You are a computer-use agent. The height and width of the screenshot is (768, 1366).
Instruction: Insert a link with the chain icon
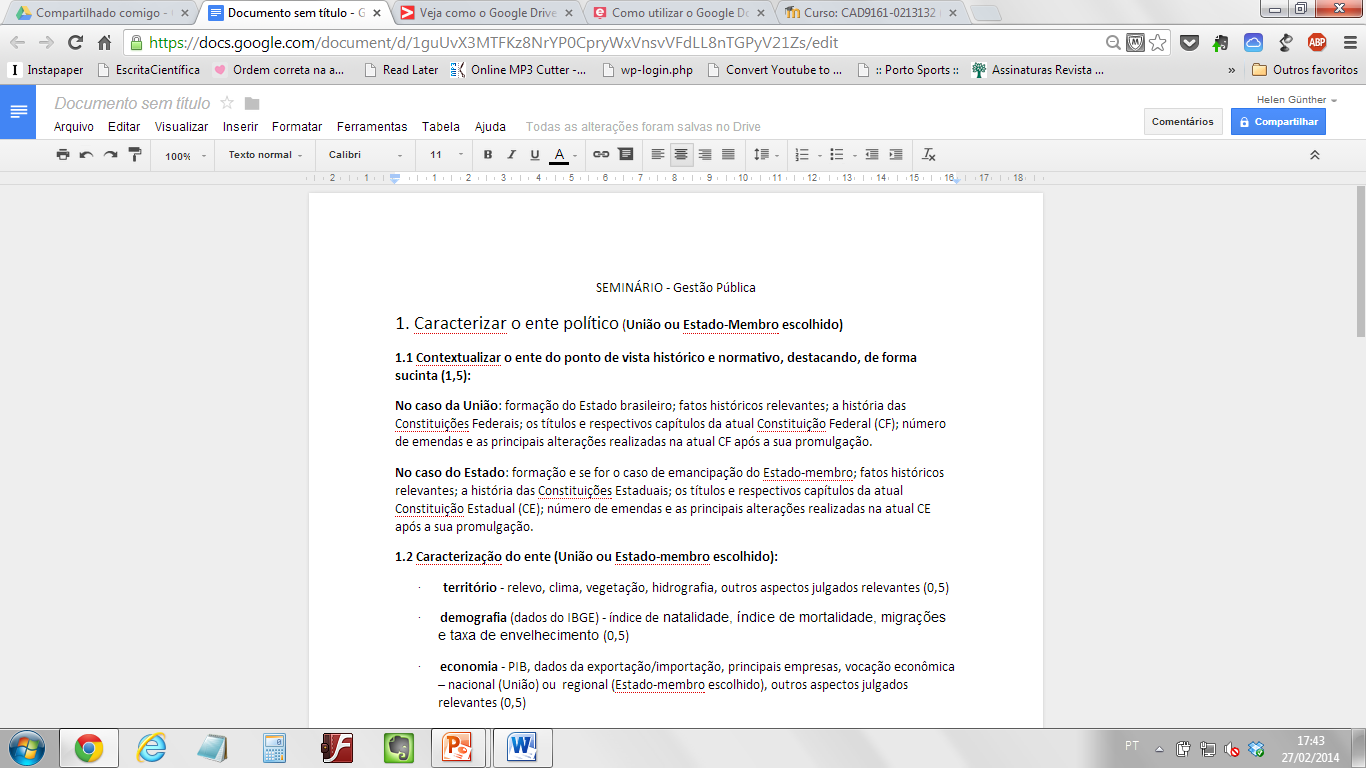(x=601, y=155)
